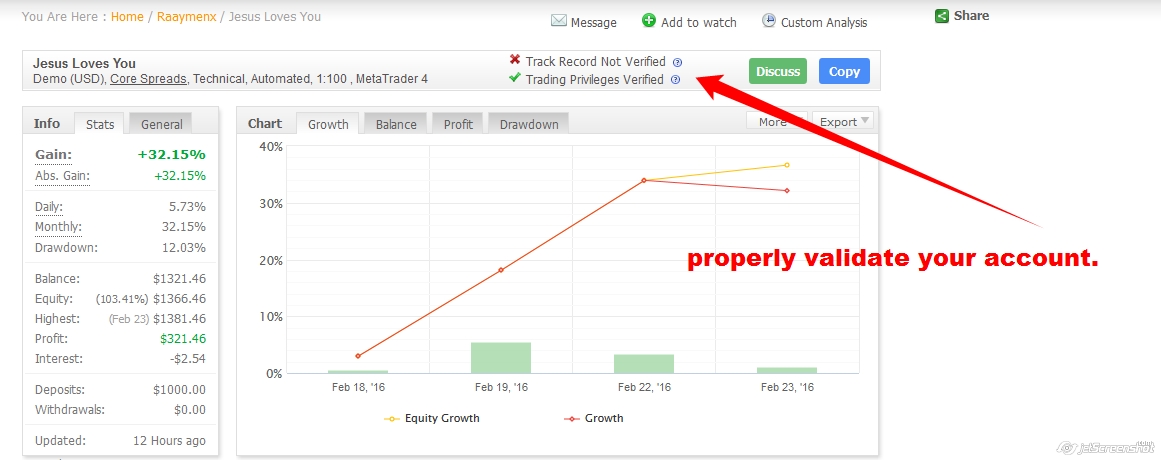Click the Interest value -$2.54

pyautogui.click(x=187, y=359)
